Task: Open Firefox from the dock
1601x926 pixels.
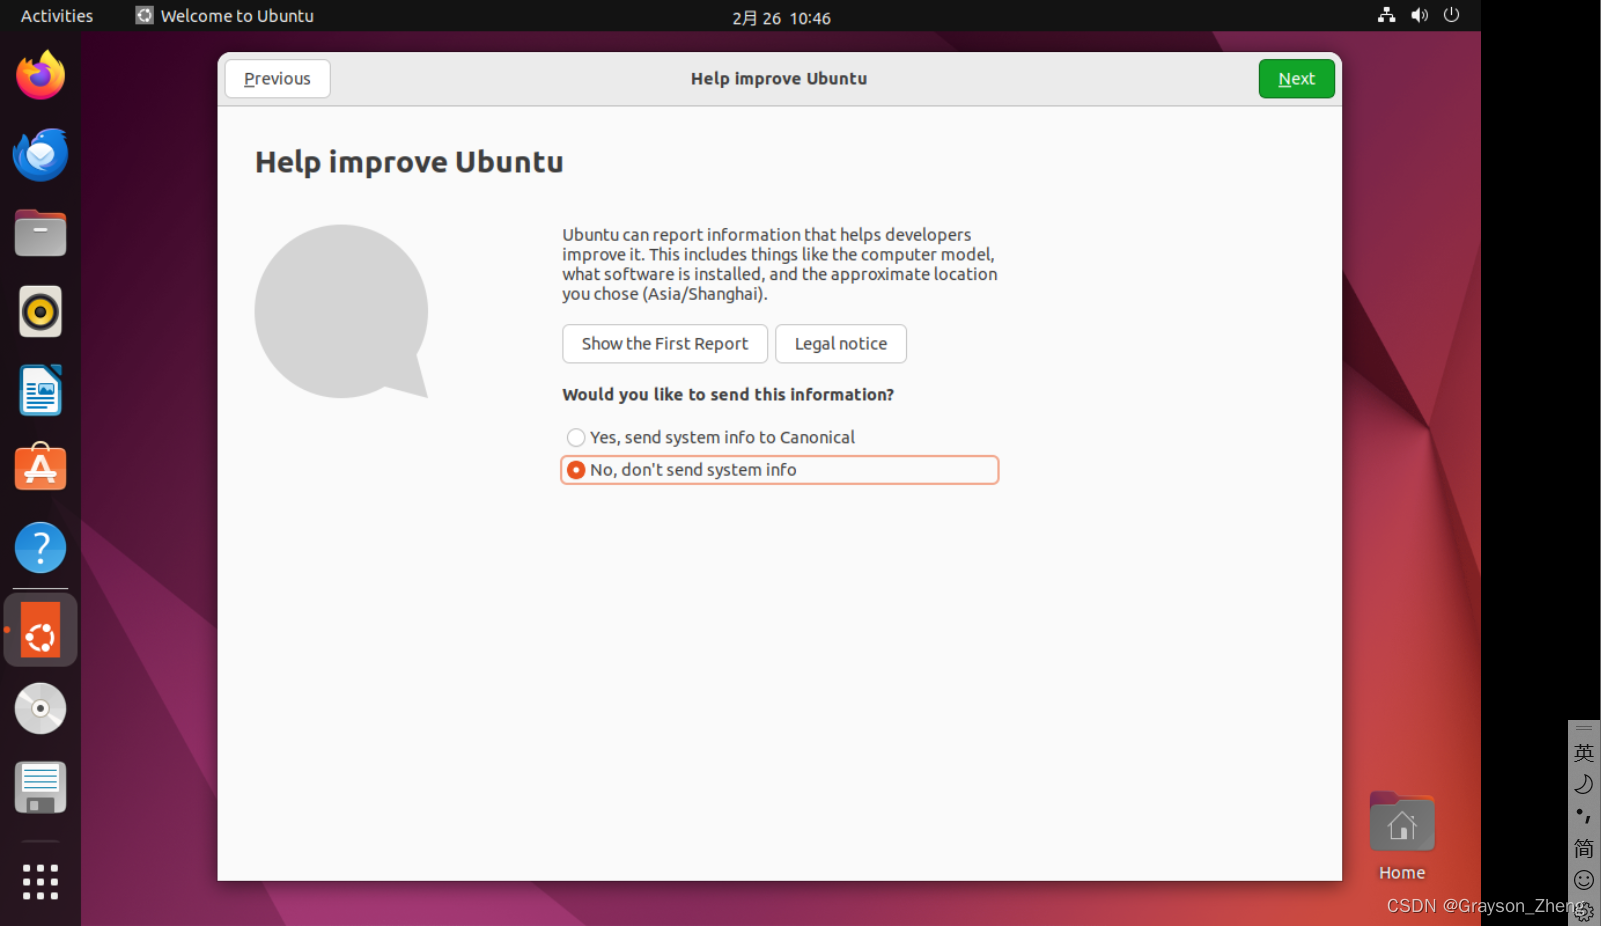Action: pos(40,76)
